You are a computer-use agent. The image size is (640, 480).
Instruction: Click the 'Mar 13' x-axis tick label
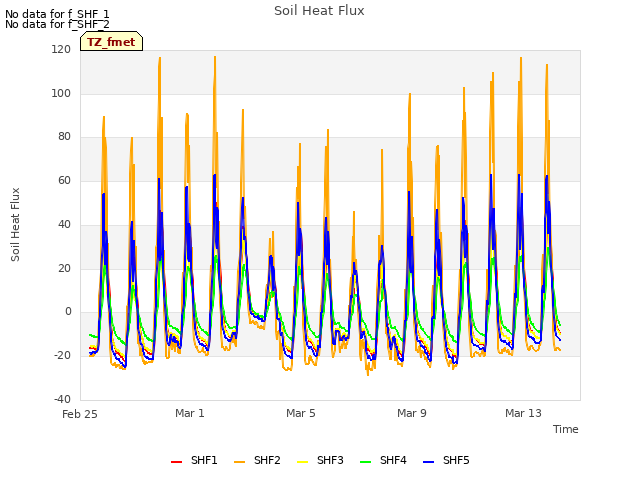[523, 413]
